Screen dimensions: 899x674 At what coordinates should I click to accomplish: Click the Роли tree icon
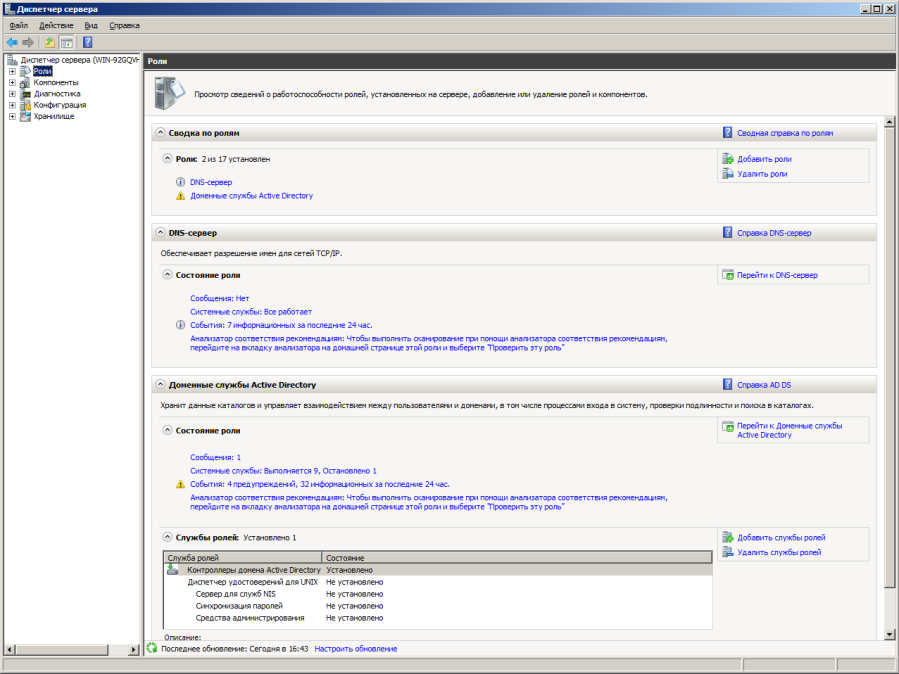[25, 71]
